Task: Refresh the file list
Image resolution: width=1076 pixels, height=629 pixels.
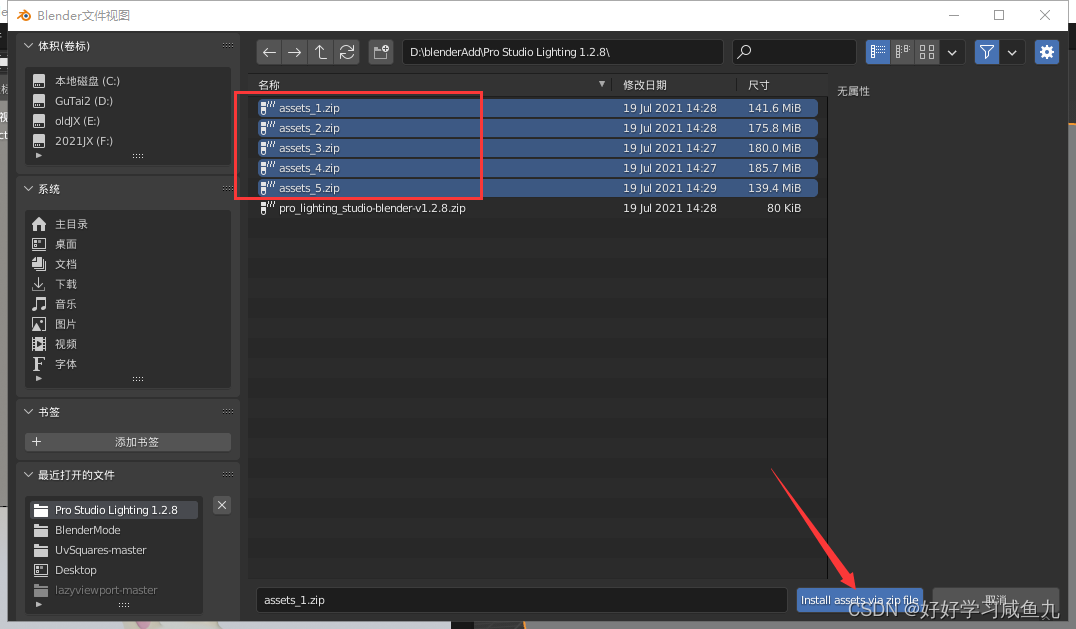Action: pyautogui.click(x=347, y=52)
